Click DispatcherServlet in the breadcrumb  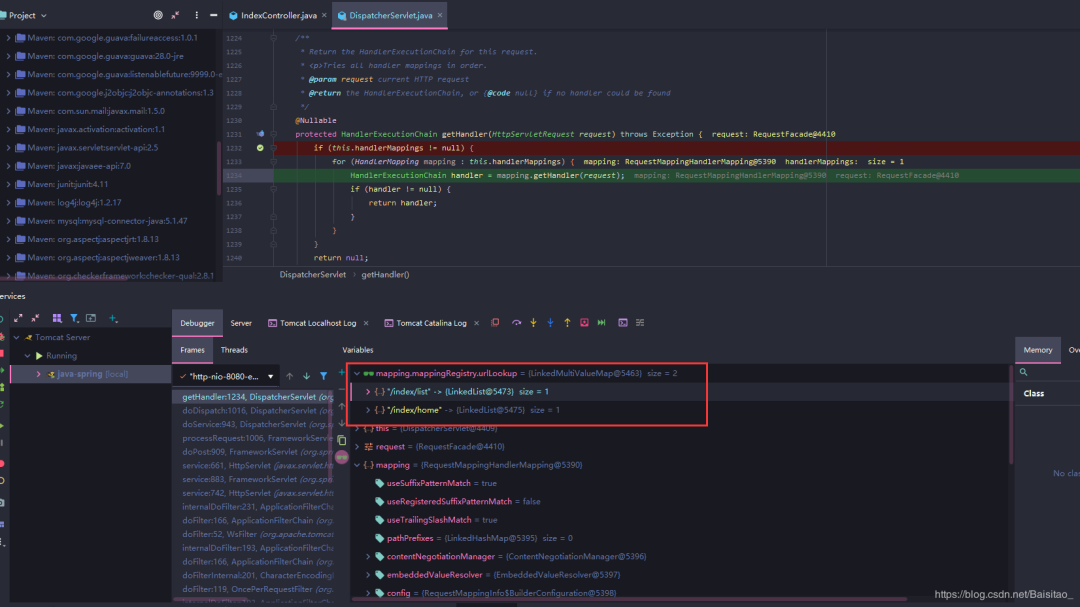click(313, 274)
